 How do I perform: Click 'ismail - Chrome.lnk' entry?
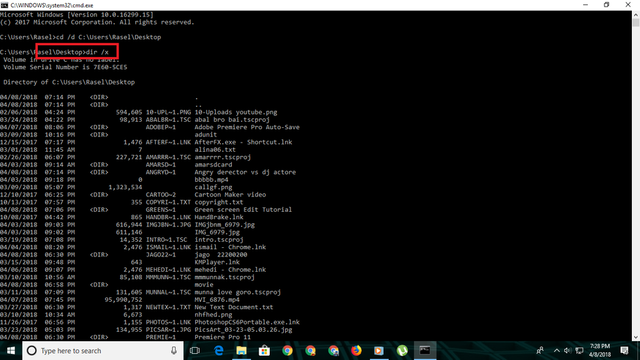pyautogui.click(x=230, y=247)
